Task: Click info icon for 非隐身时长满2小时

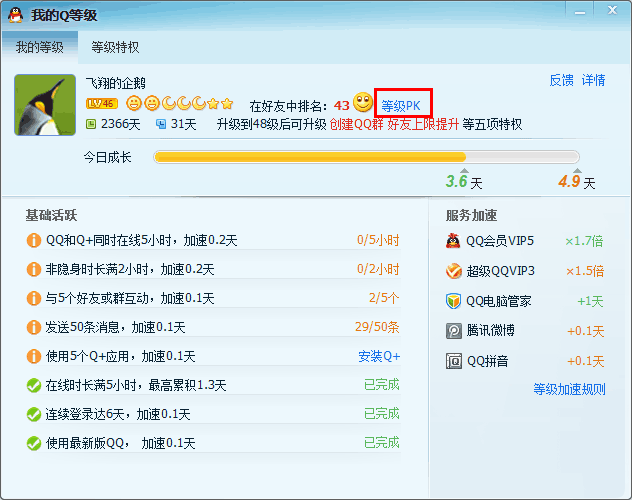Action: coord(34,269)
